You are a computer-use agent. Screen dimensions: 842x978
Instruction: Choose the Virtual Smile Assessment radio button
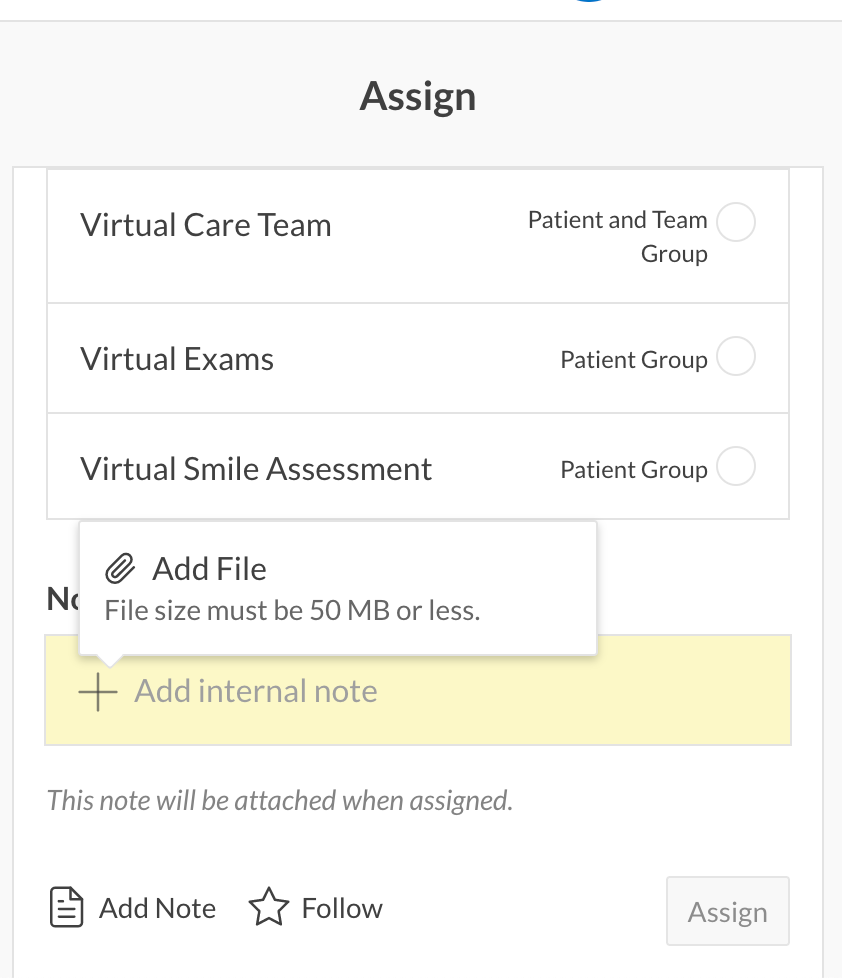(736, 467)
